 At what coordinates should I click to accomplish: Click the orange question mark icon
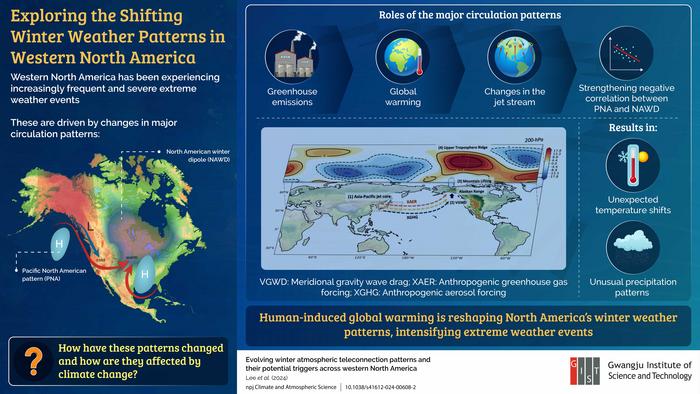(x=33, y=361)
